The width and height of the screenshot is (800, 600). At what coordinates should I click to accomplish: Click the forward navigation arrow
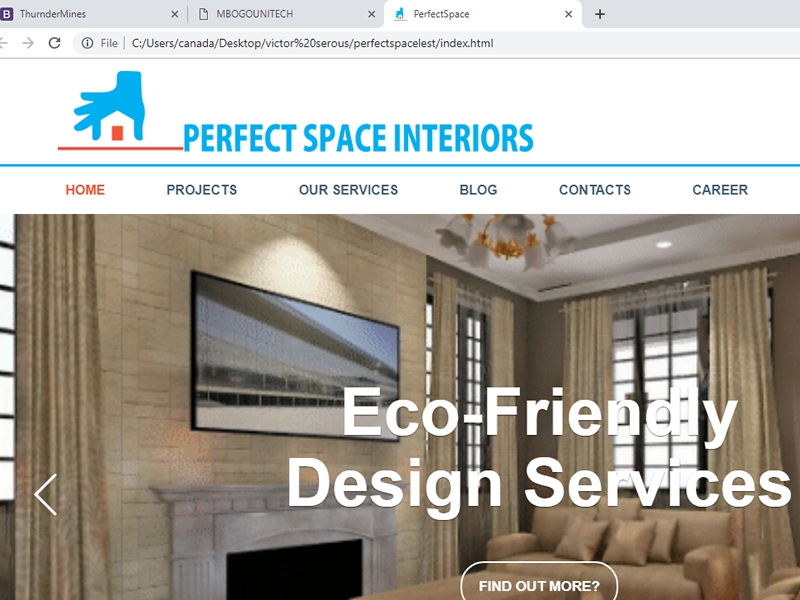click(x=28, y=43)
